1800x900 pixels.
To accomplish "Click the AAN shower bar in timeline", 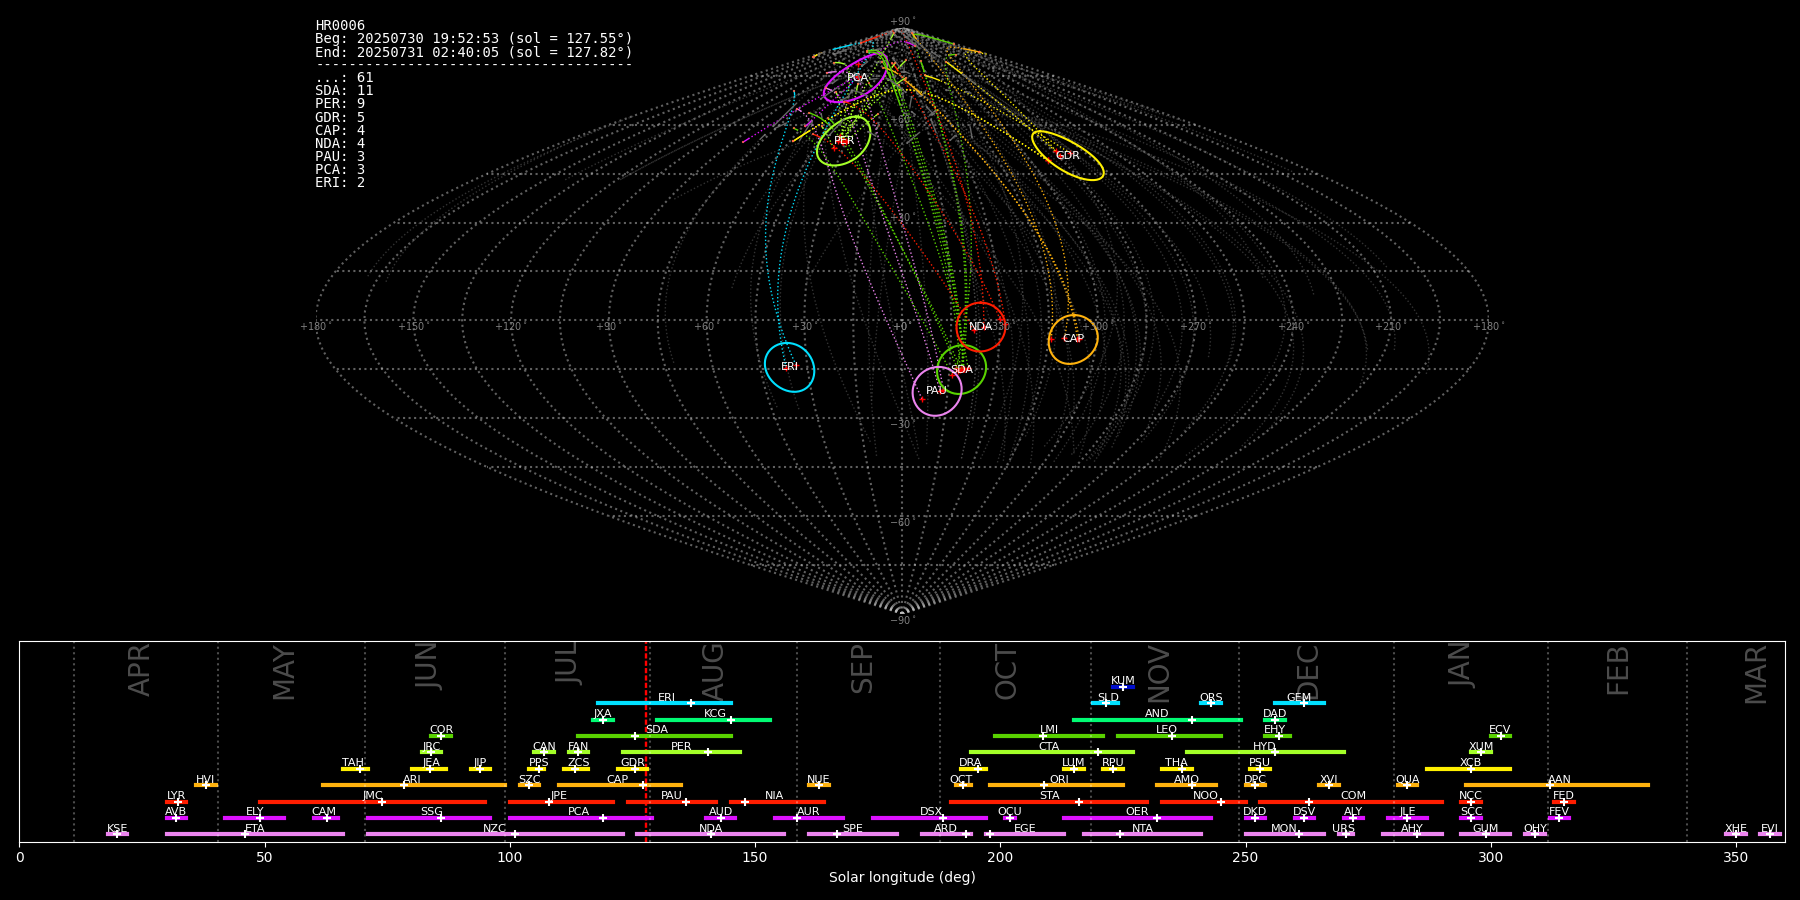I will tap(1557, 785).
